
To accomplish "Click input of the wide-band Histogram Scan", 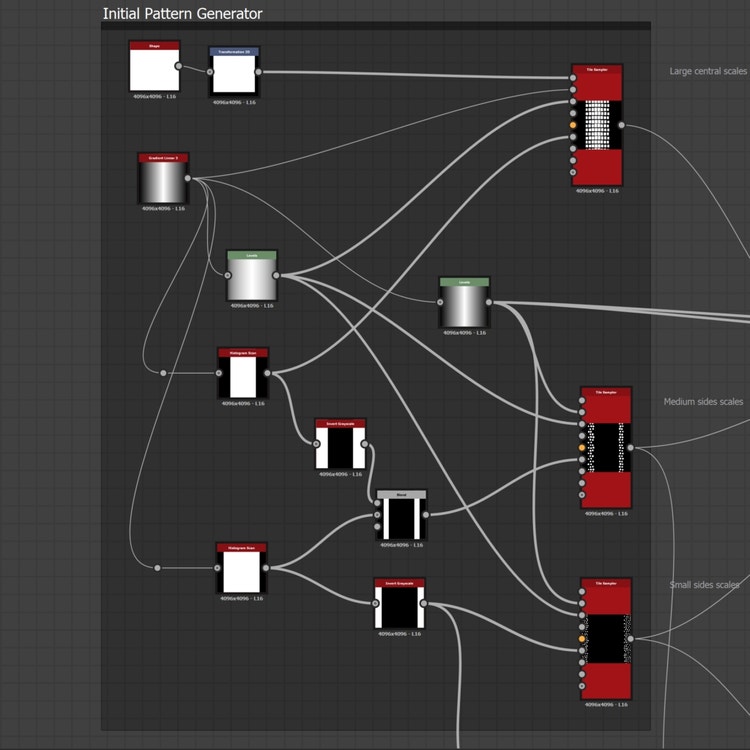I will click(x=217, y=568).
